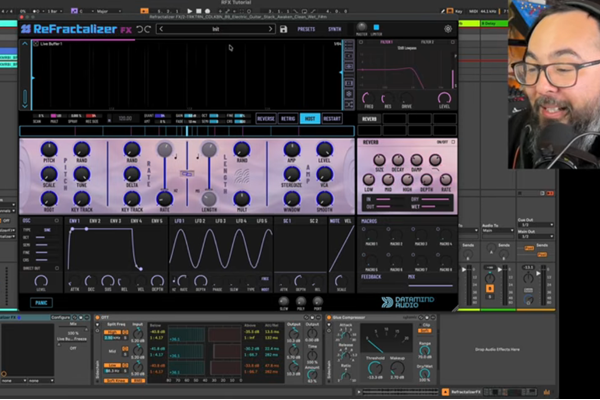600x400 pixels.
Task: Toggle the DIRECT OUT circle
Action: point(57,268)
